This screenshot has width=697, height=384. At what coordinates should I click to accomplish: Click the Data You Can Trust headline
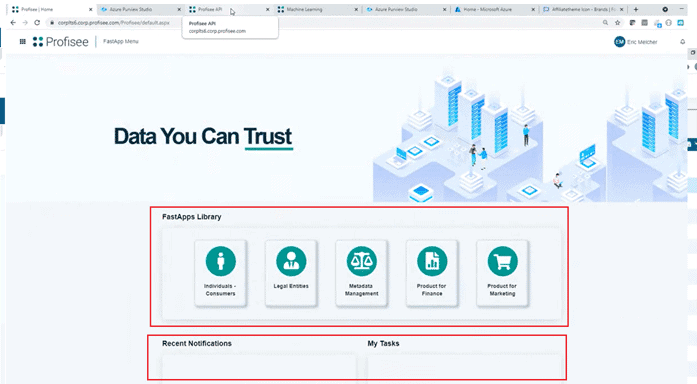[x=203, y=136]
